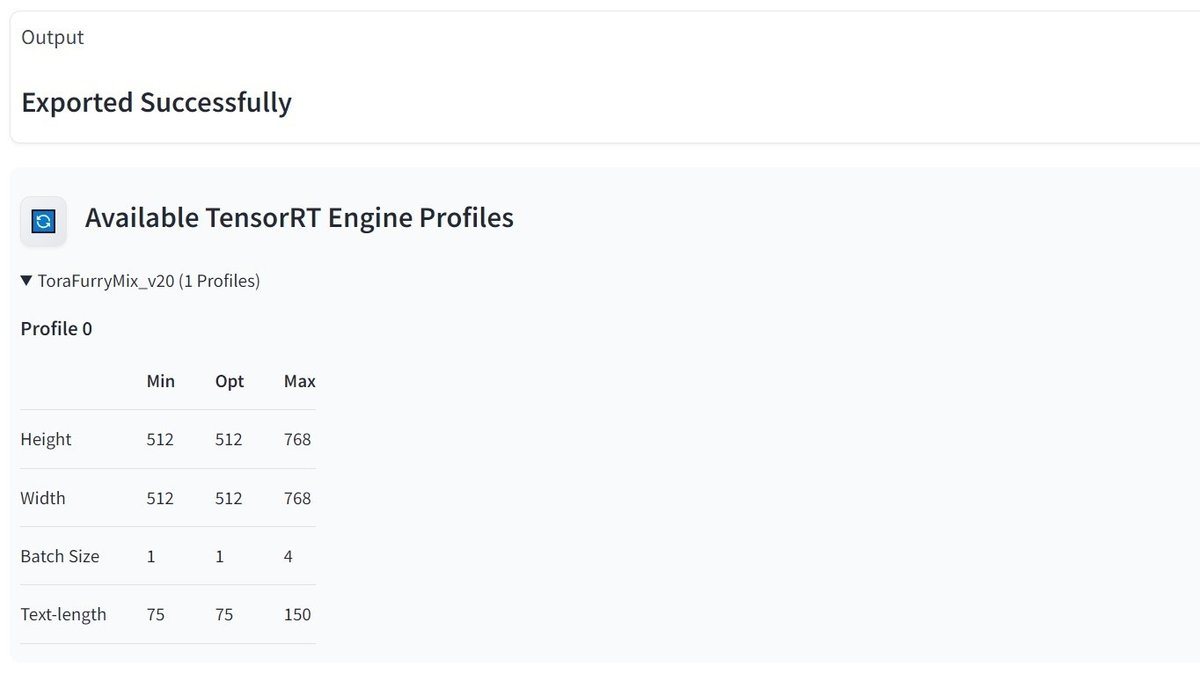Collapse the ToraFurryMix_v20 profiles disclosure triangle

click(27, 281)
